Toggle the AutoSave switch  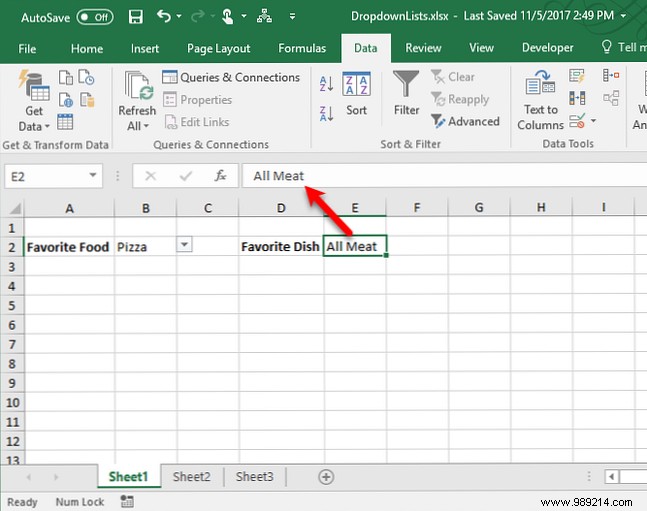95,17
